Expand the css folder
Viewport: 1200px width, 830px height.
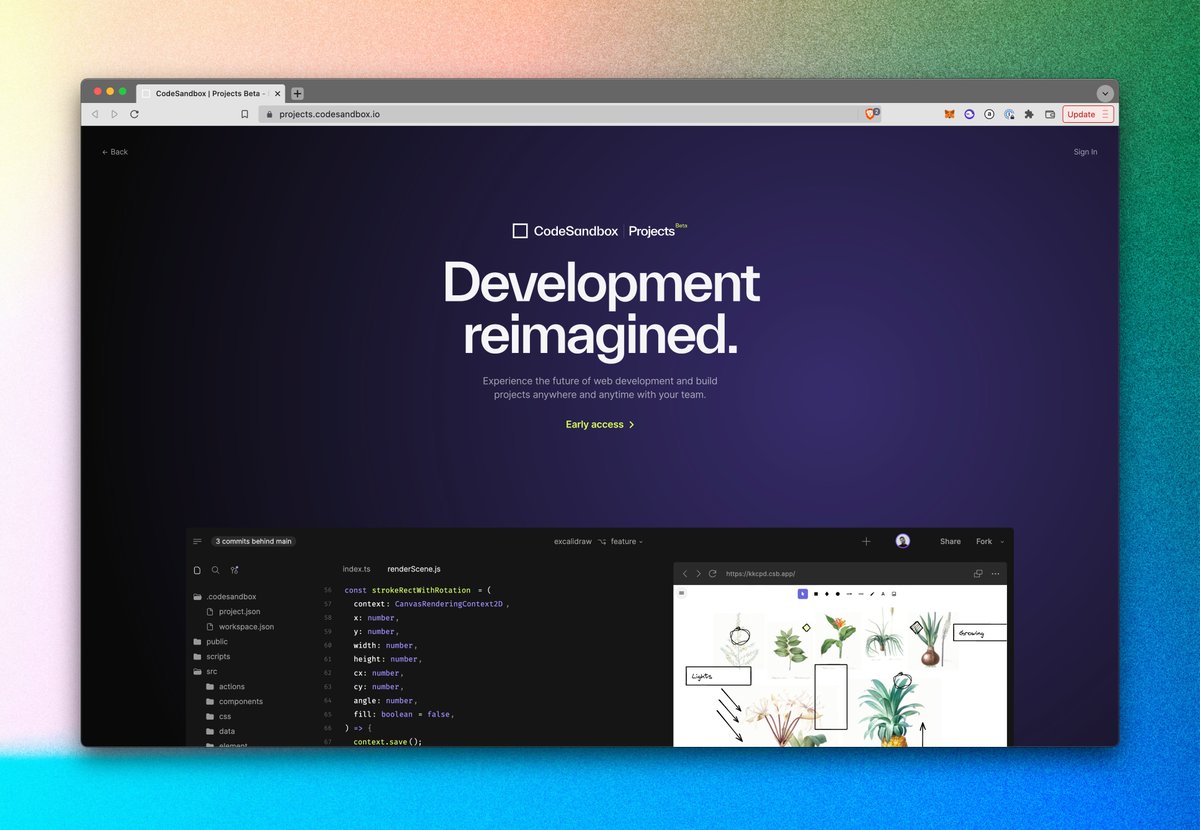[218, 717]
